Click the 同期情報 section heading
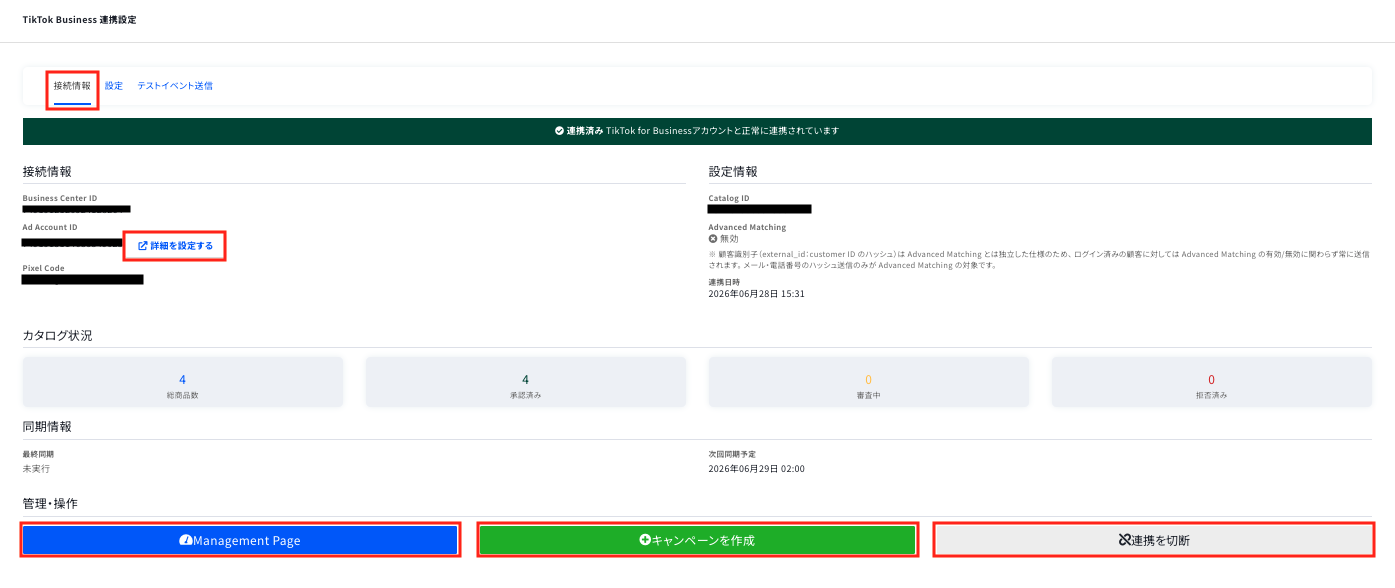This screenshot has width=1395, height=588. [47, 426]
